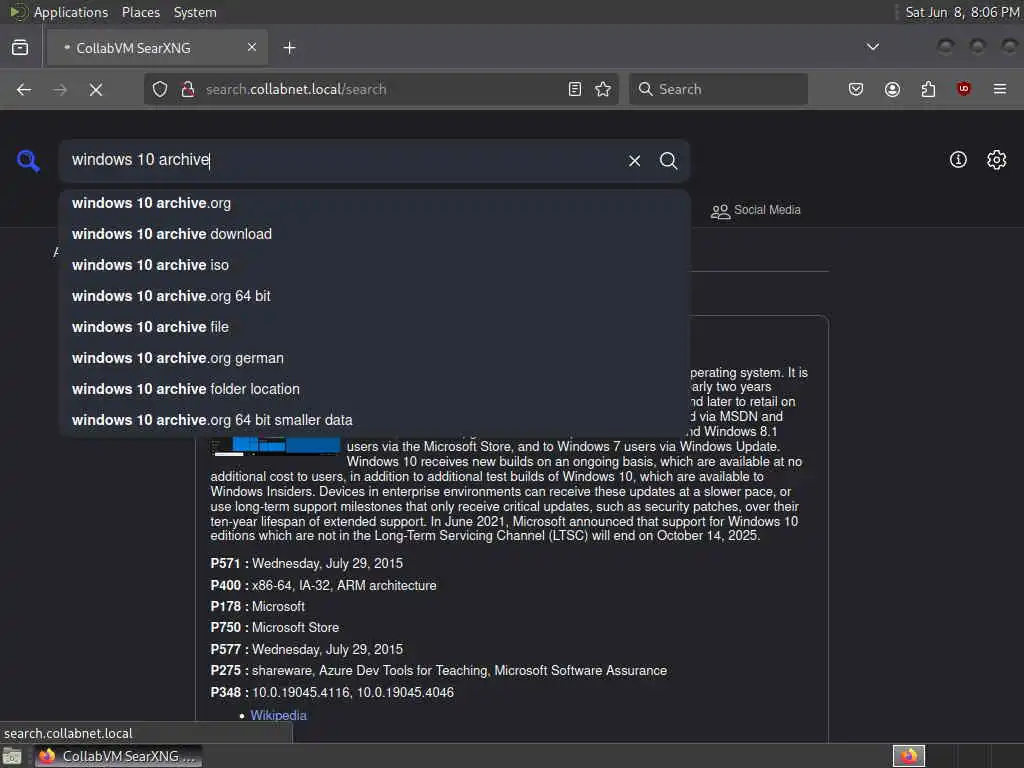Select CollabVM SearXNG taskbar window button
1024x768 pixels.
pos(118,756)
